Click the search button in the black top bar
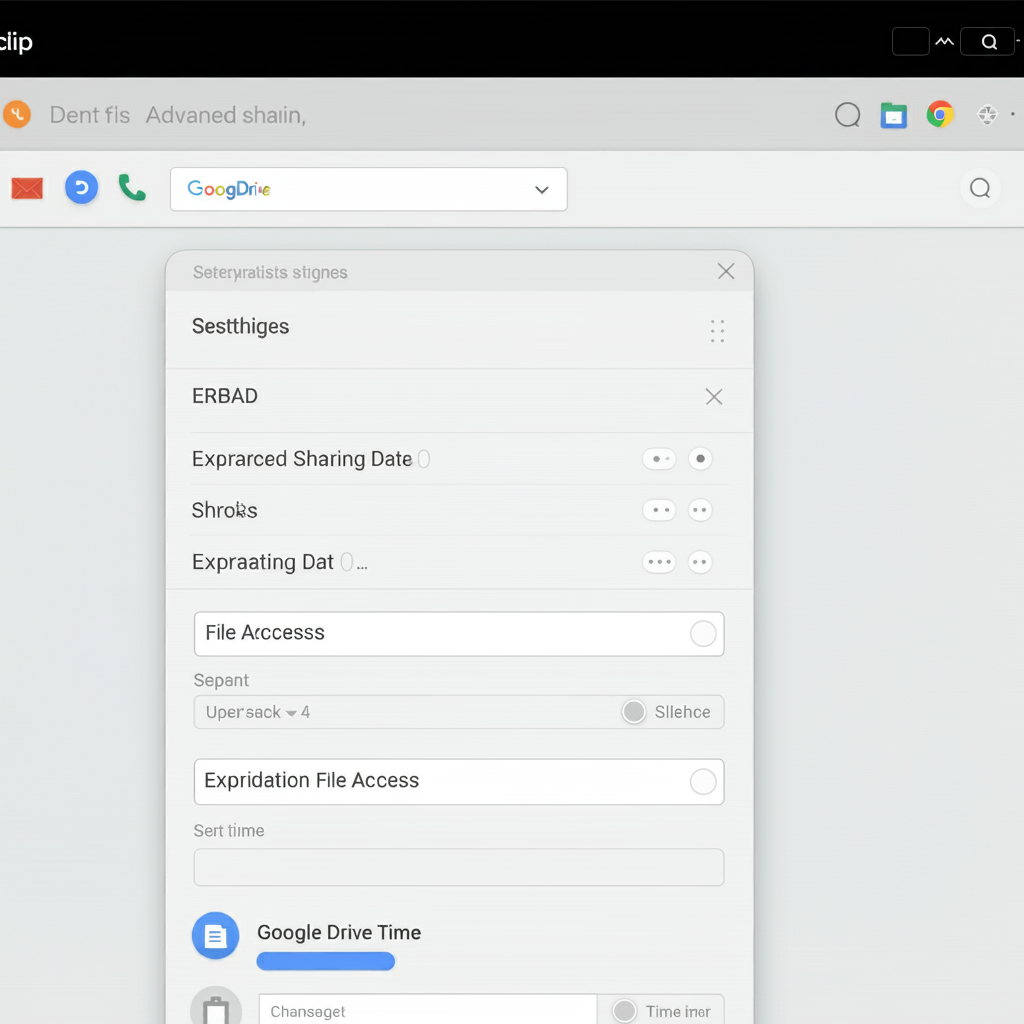Image resolution: width=1024 pixels, height=1024 pixels. point(987,42)
